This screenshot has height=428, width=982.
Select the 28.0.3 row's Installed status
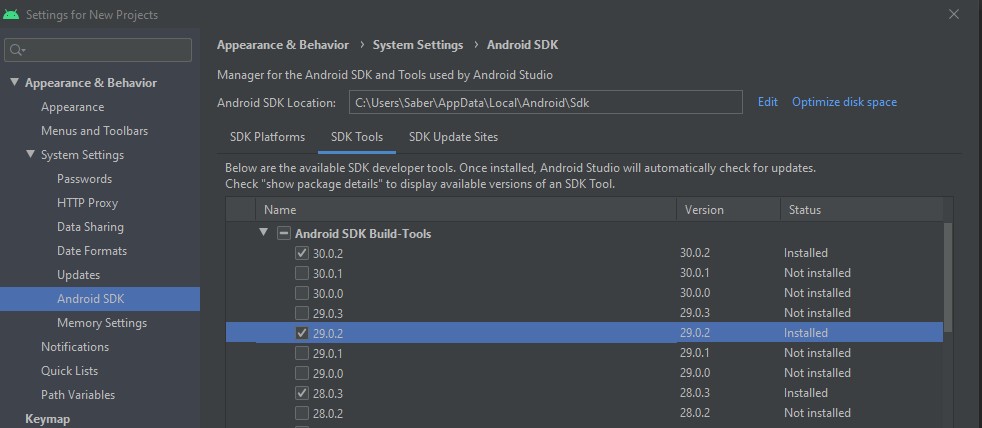click(x=806, y=393)
